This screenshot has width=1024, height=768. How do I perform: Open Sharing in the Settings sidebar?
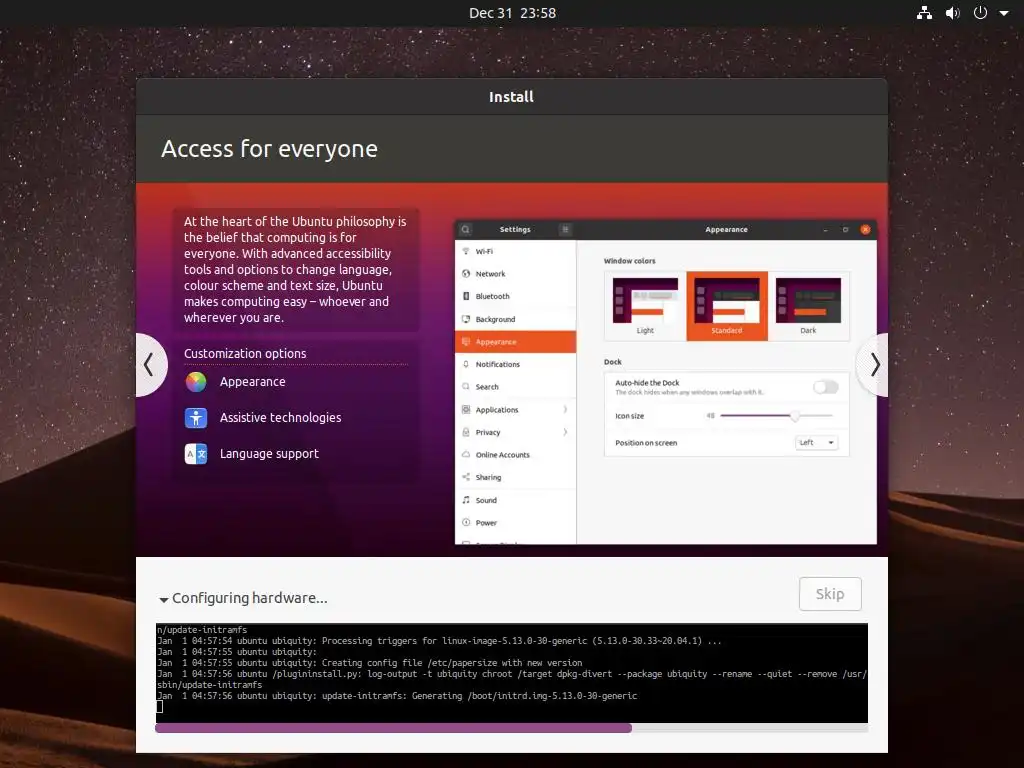pyautogui.click(x=515, y=477)
